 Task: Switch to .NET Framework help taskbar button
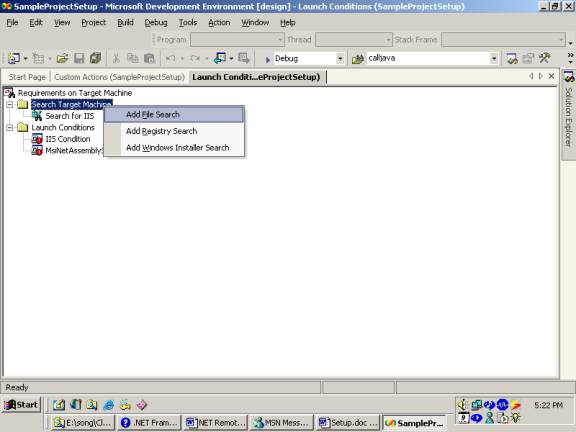(150, 423)
